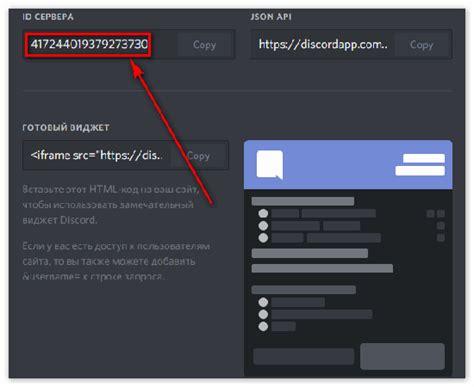
Task: Copy the premade widget iframe code
Action: tap(199, 156)
